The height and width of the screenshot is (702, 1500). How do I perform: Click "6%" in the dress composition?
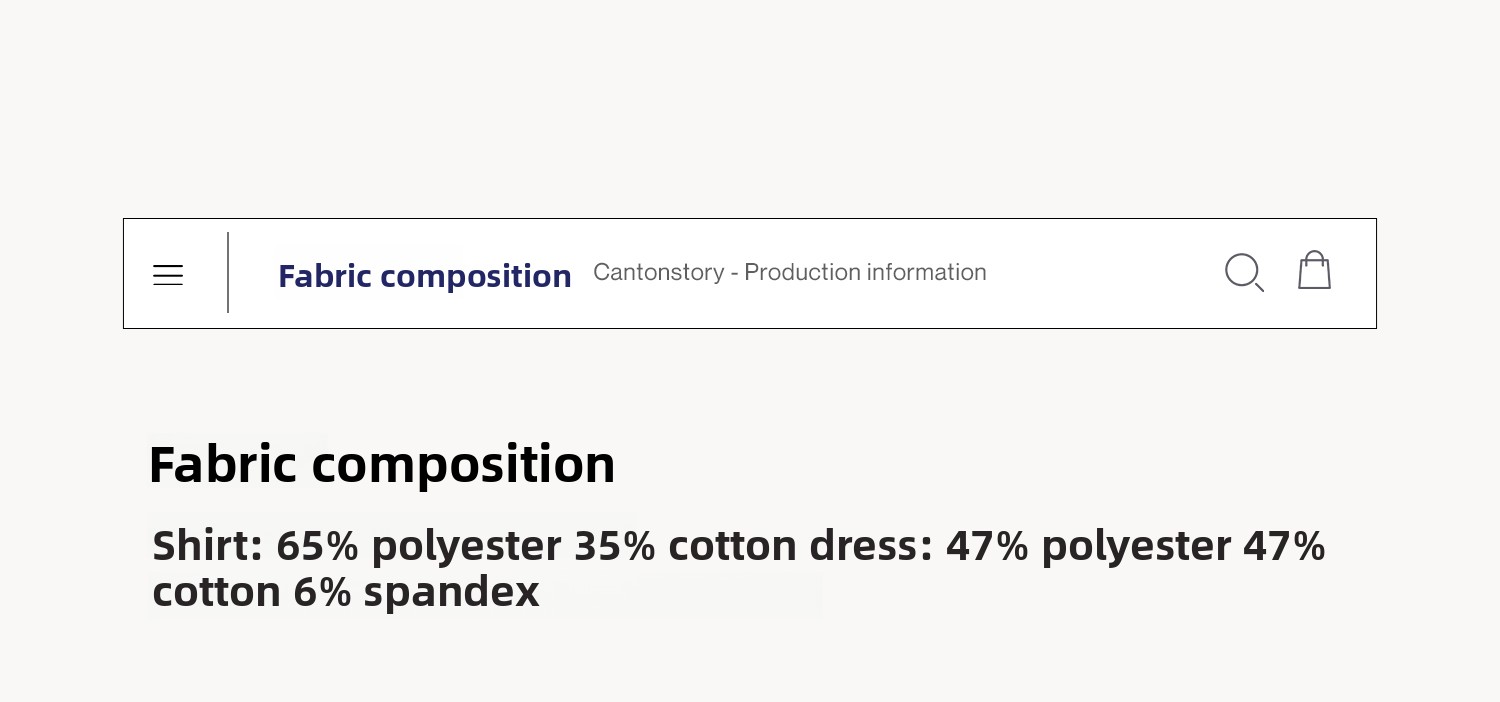(x=322, y=592)
